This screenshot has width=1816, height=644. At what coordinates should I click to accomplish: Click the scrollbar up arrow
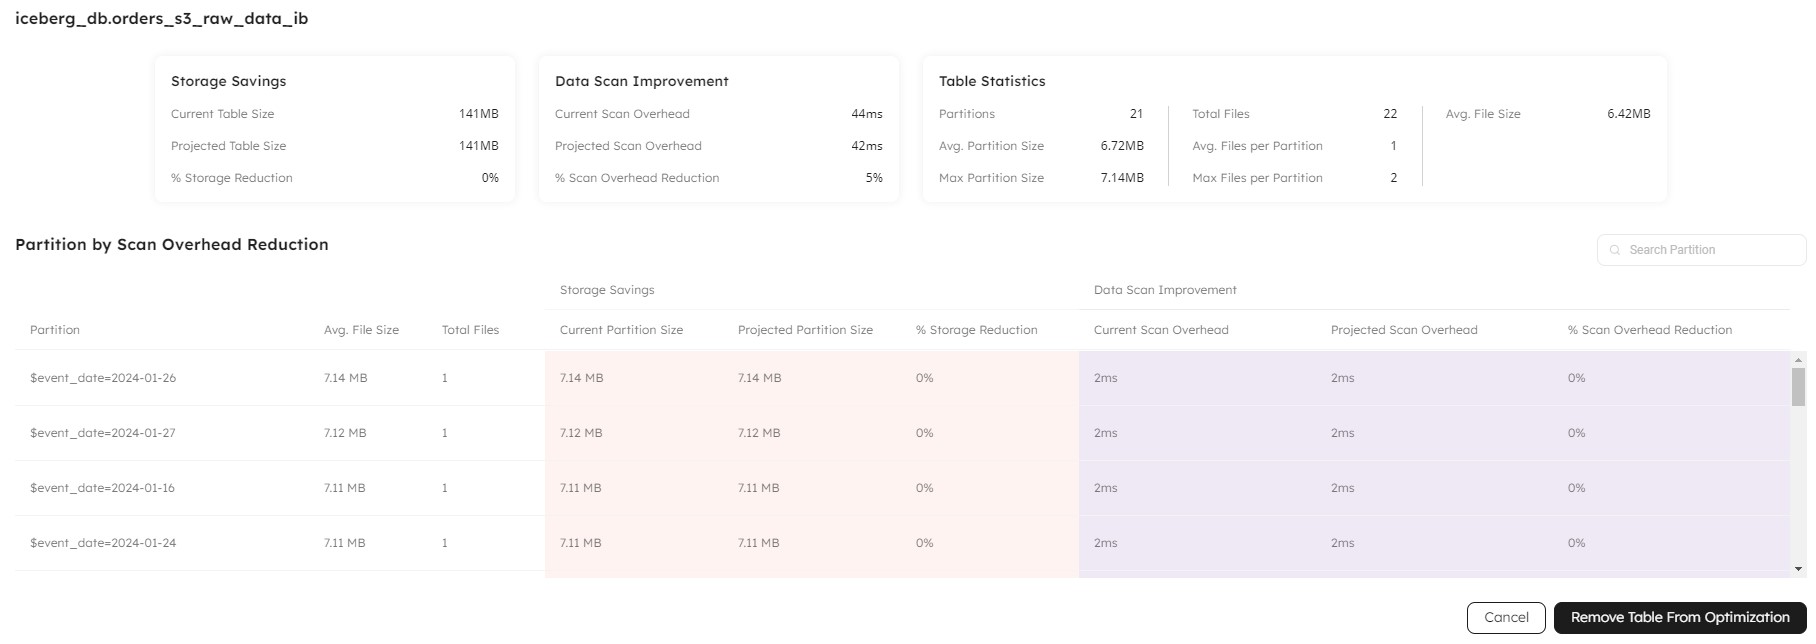point(1798,360)
